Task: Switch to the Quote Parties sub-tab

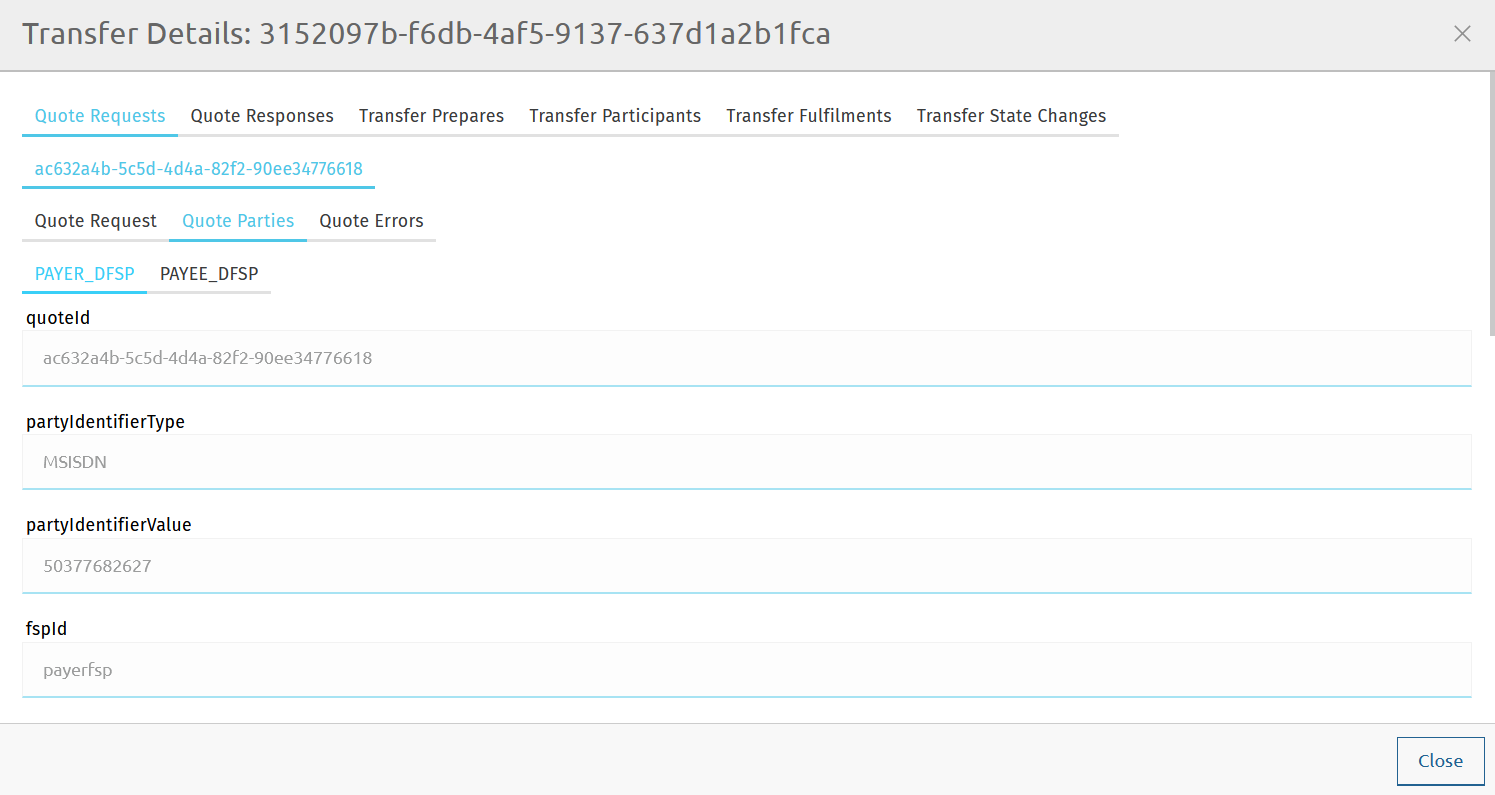Action: tap(238, 221)
